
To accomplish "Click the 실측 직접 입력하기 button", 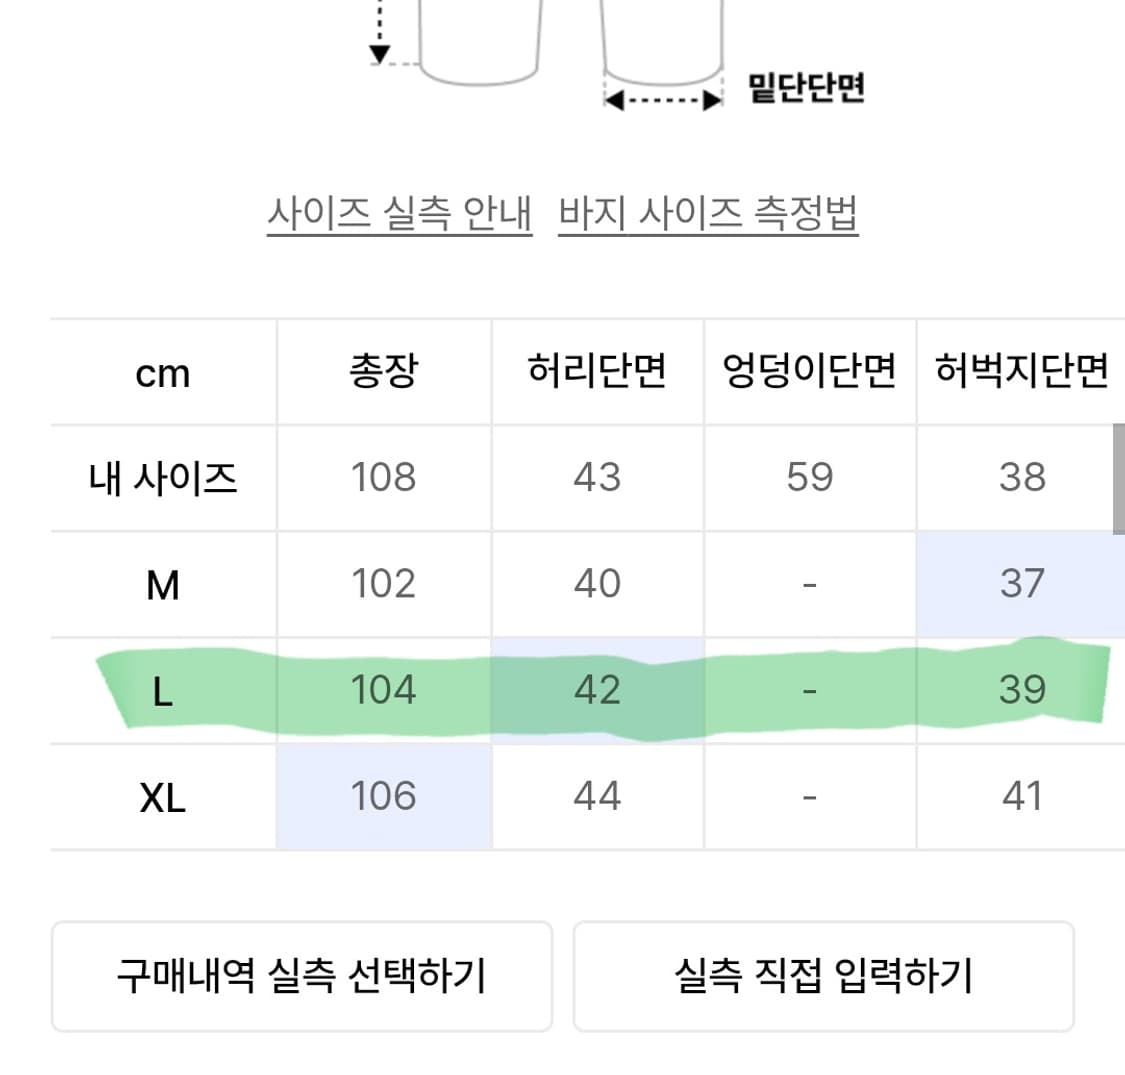I will (x=824, y=975).
